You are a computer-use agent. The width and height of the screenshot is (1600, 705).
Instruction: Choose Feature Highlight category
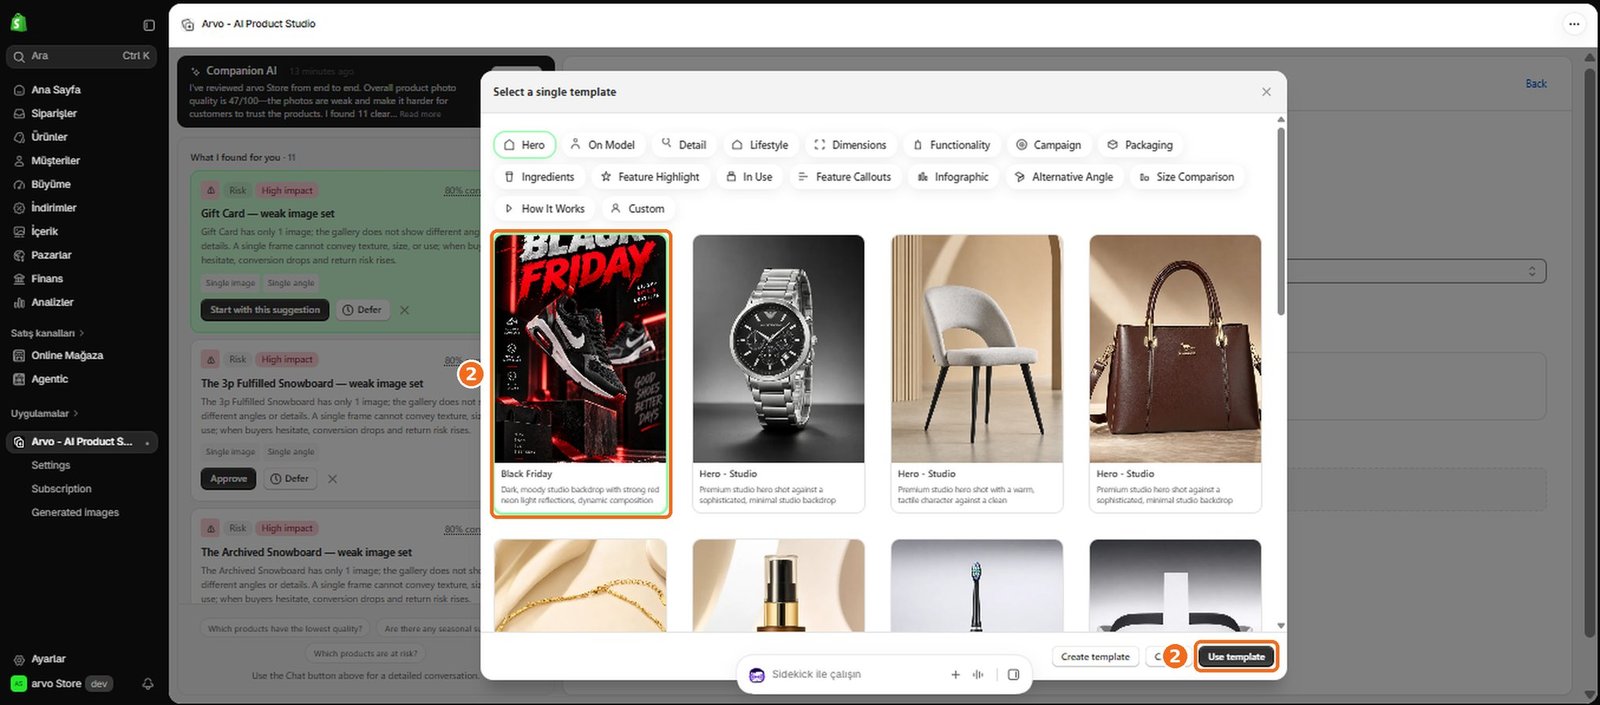point(650,177)
